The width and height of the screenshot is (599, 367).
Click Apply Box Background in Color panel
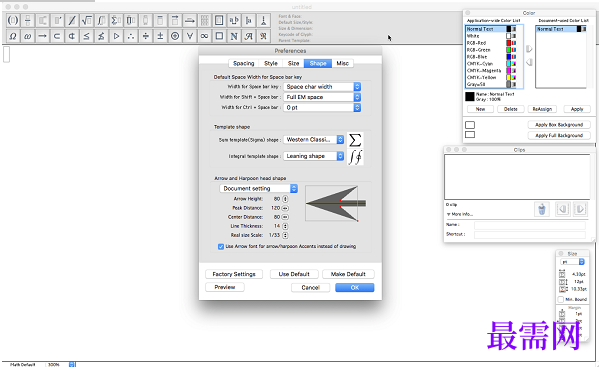pyautogui.click(x=559, y=125)
